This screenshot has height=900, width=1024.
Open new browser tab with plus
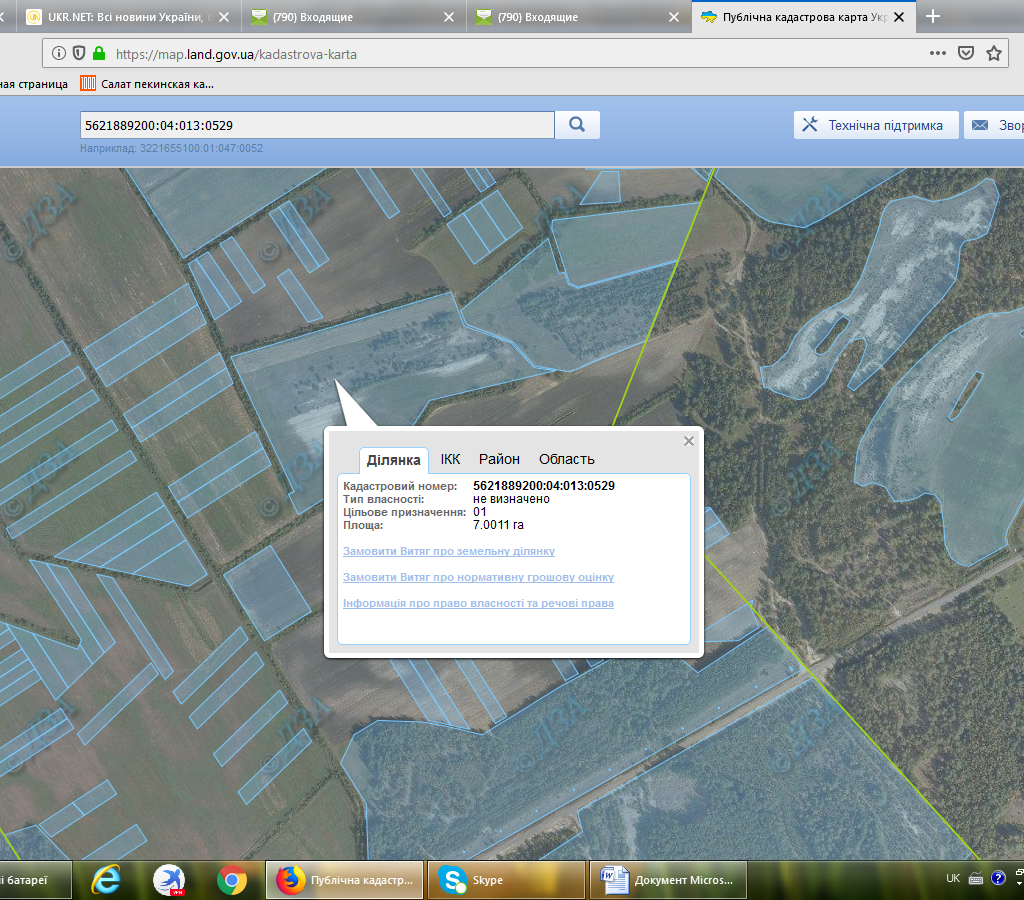click(933, 17)
